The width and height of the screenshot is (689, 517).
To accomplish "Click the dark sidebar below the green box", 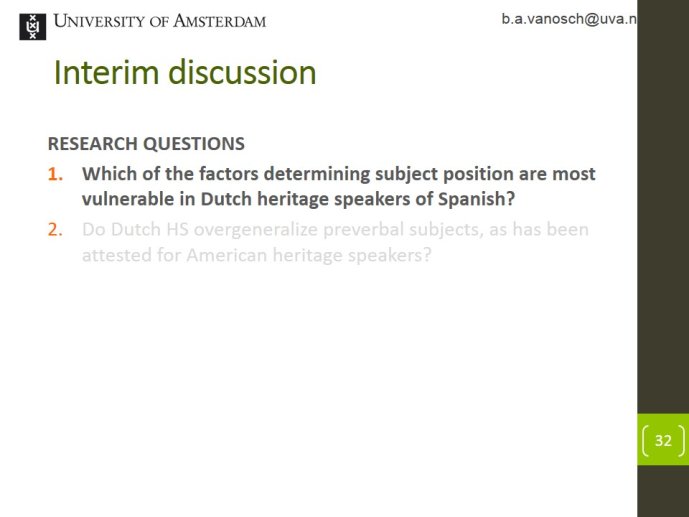I will [x=663, y=491].
